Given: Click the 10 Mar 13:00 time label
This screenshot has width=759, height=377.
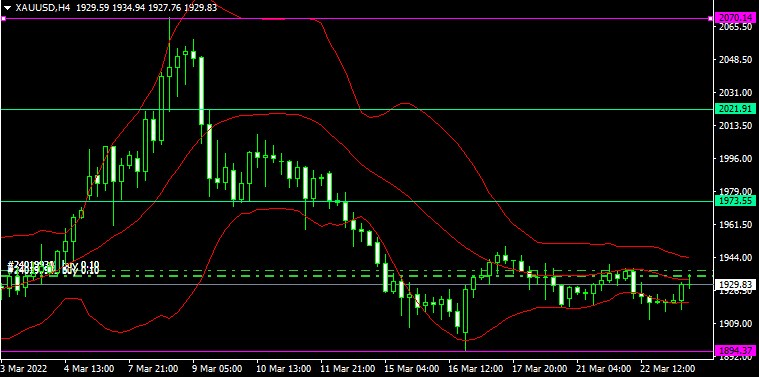Looking at the screenshot, I should pyautogui.click(x=283, y=368).
